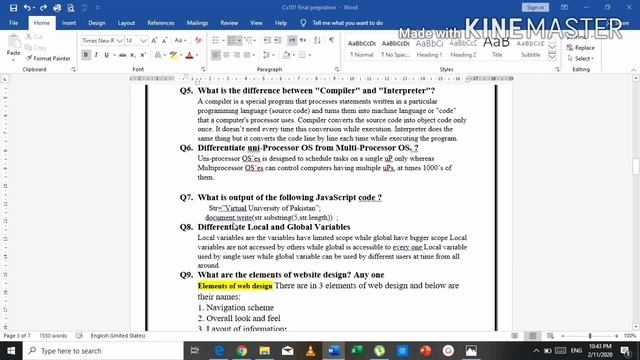Image resolution: width=640 pixels, height=360 pixels.
Task: Click the Increase Indent icon
Action: click(x=278, y=40)
